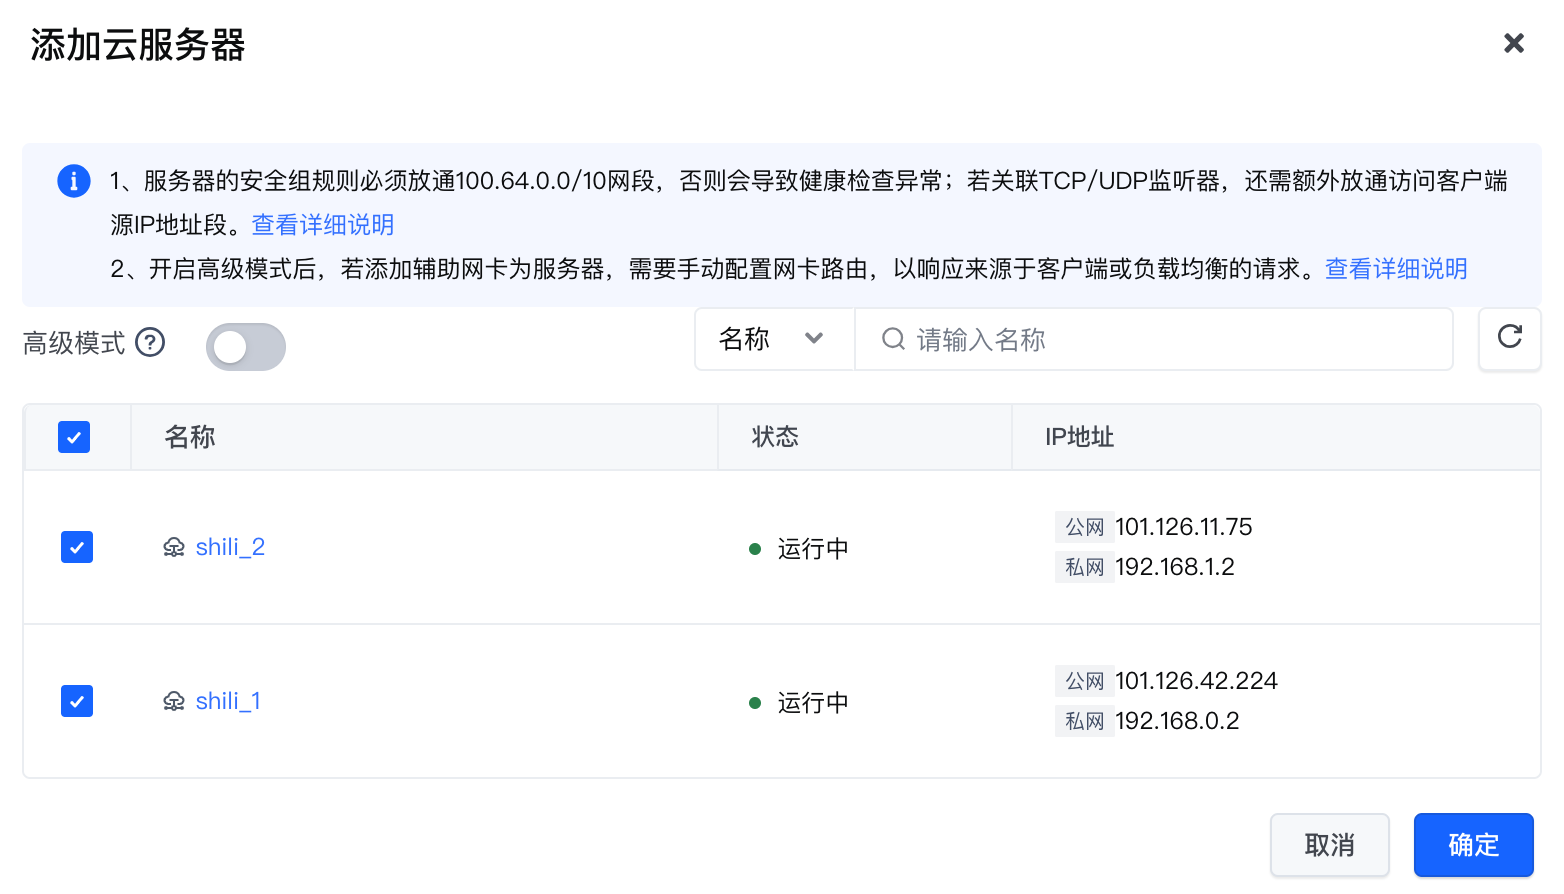Click the cloud server icon beside shili_1
This screenshot has width=1564, height=894.
point(174,702)
